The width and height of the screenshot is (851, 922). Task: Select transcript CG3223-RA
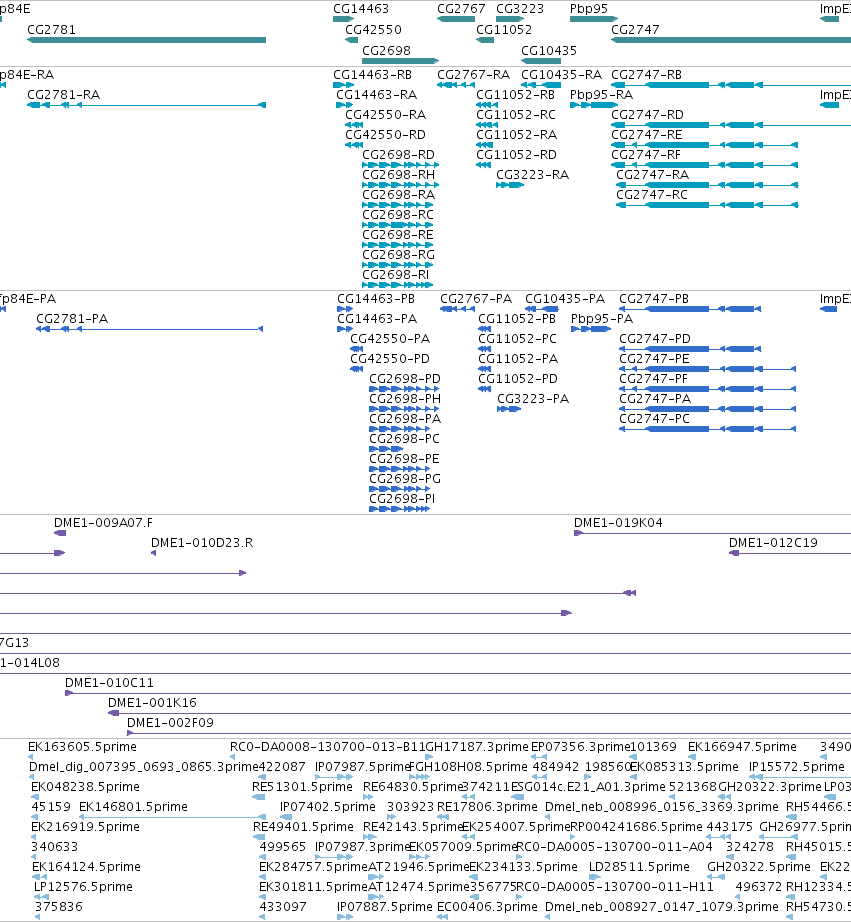pyautogui.click(x=532, y=175)
